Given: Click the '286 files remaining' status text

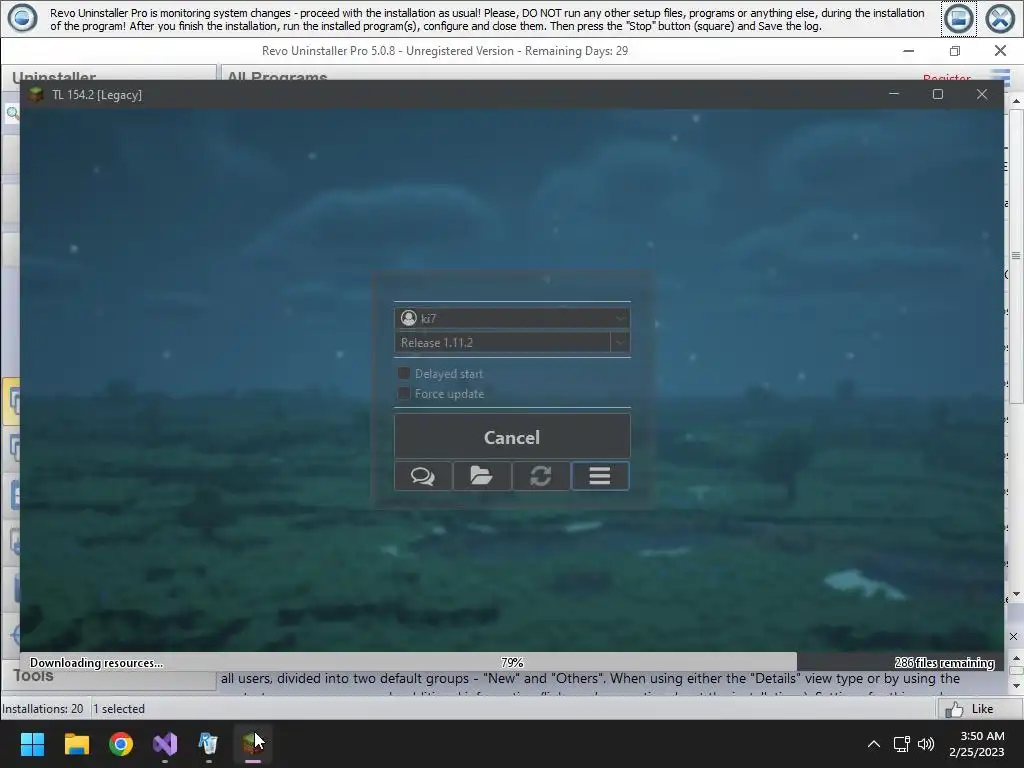Looking at the screenshot, I should (x=944, y=662).
